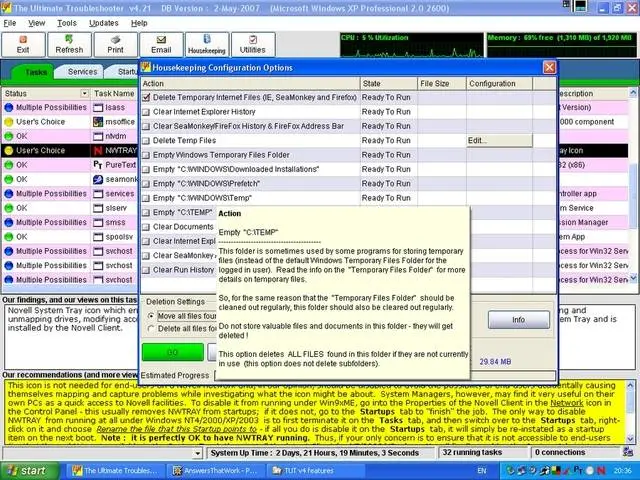Click the Print toolbar button
The width and height of the screenshot is (640, 480).
[116, 45]
